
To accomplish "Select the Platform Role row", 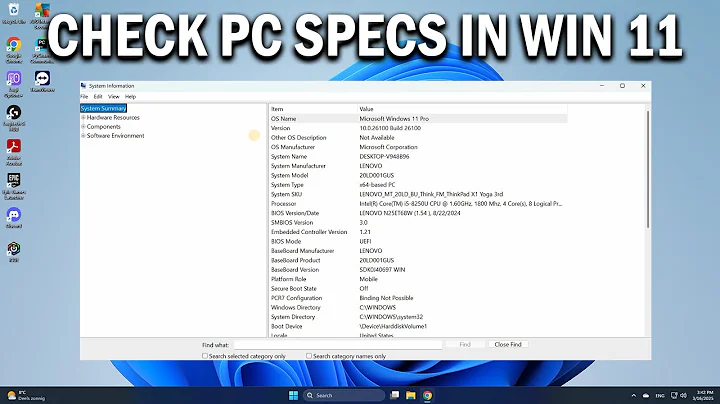I will [x=418, y=279].
